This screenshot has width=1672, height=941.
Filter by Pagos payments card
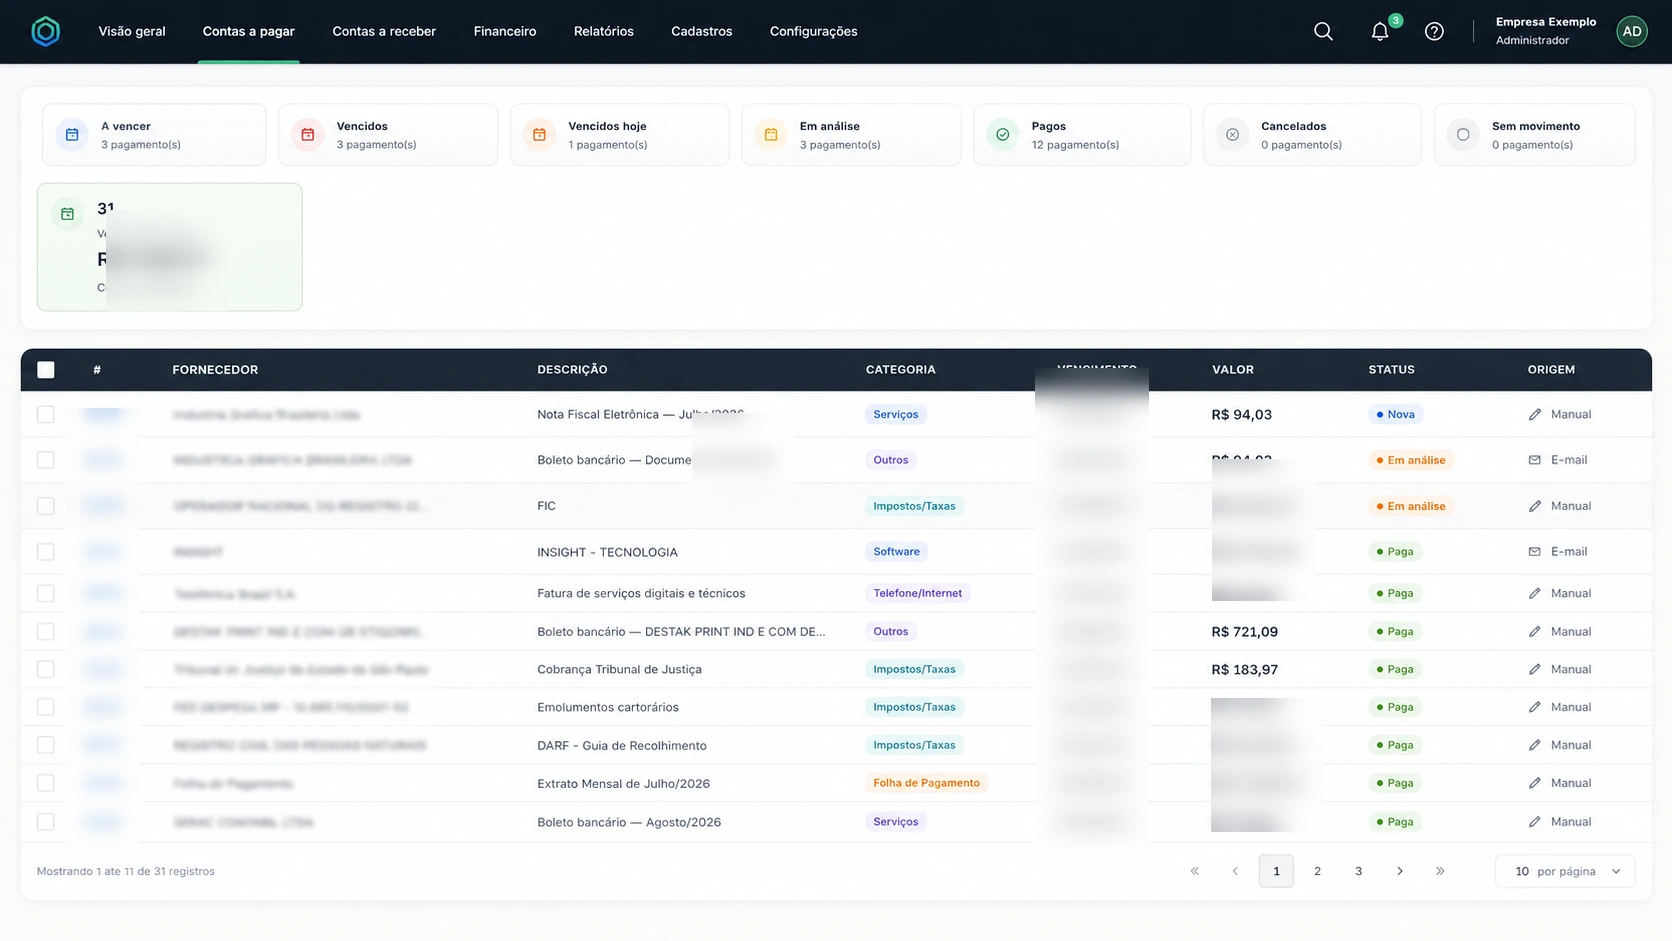click(x=1082, y=135)
